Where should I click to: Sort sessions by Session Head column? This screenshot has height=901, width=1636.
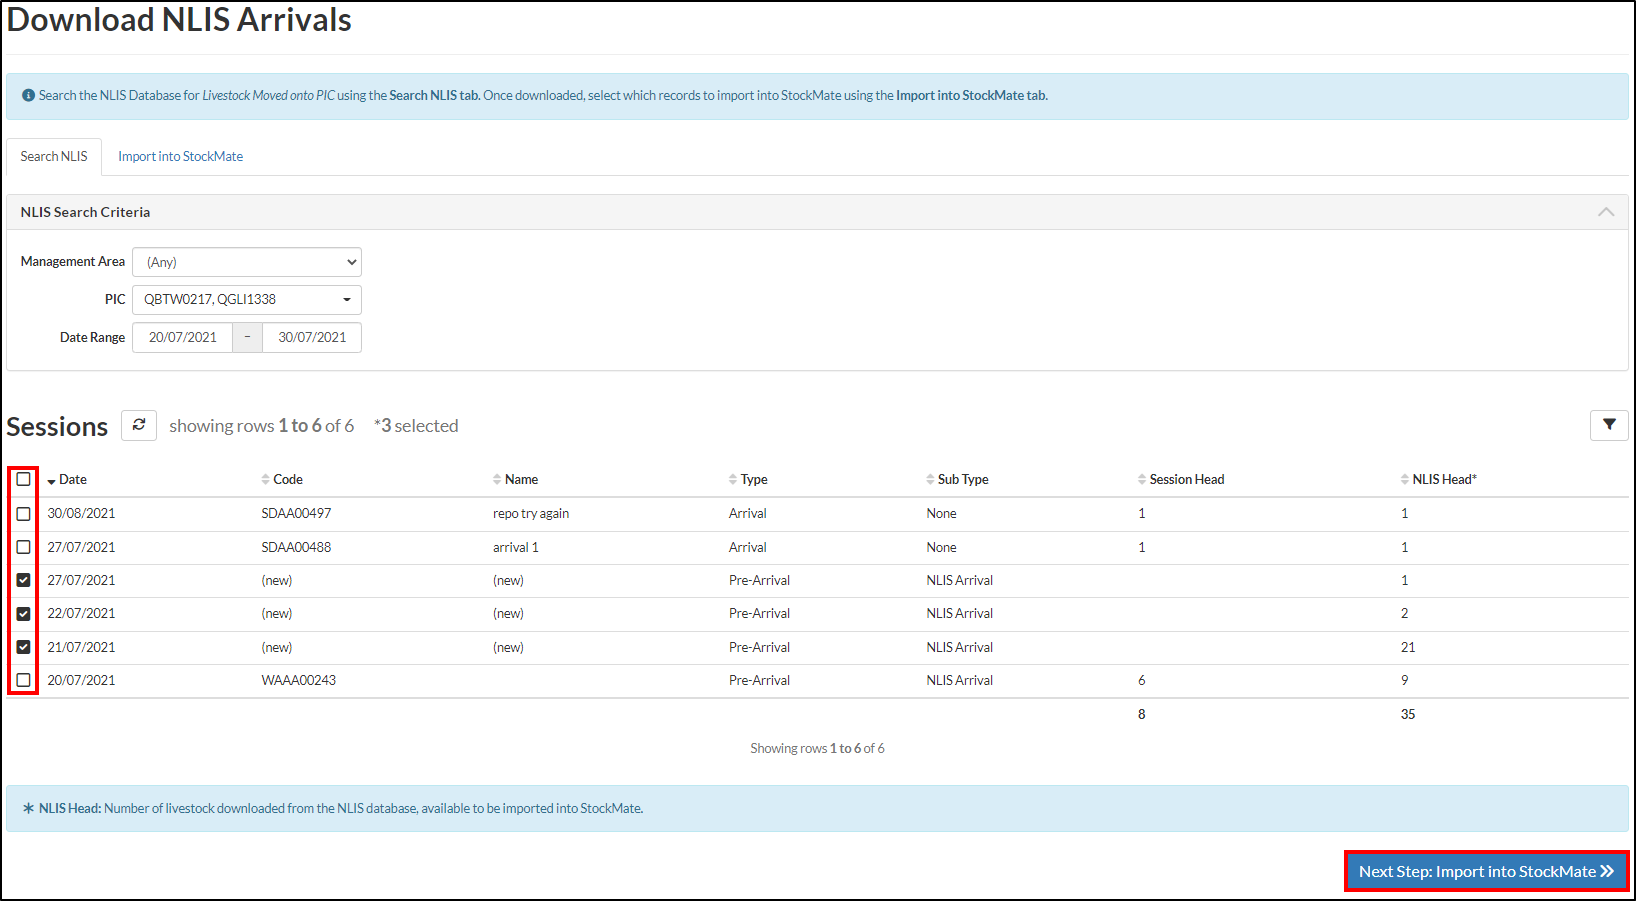pyautogui.click(x=1181, y=480)
